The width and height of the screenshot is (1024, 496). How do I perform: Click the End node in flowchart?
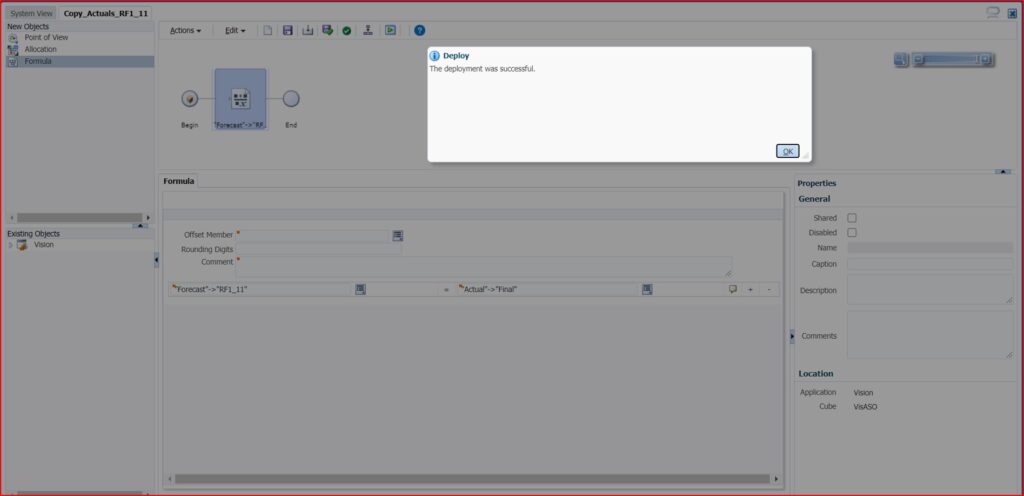[291, 99]
